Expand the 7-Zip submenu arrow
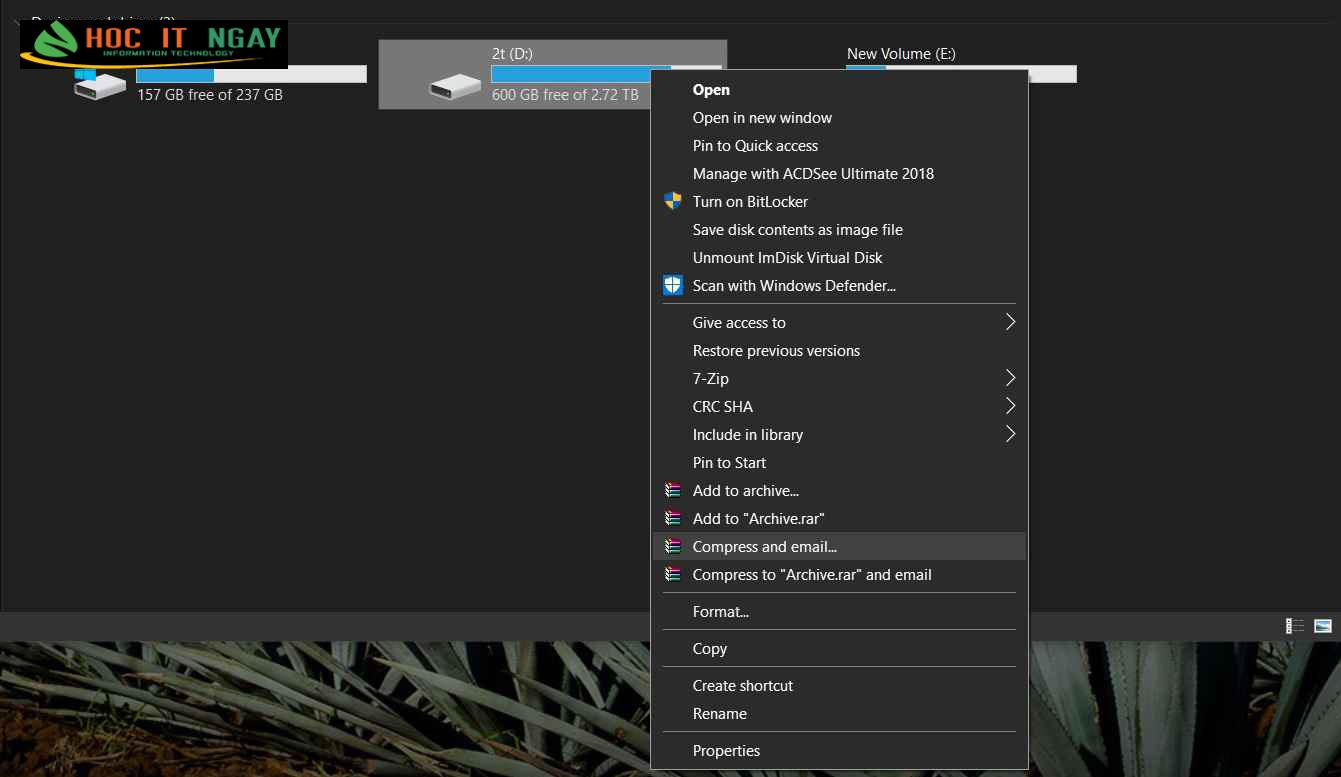The height and width of the screenshot is (777, 1341). click(1010, 378)
